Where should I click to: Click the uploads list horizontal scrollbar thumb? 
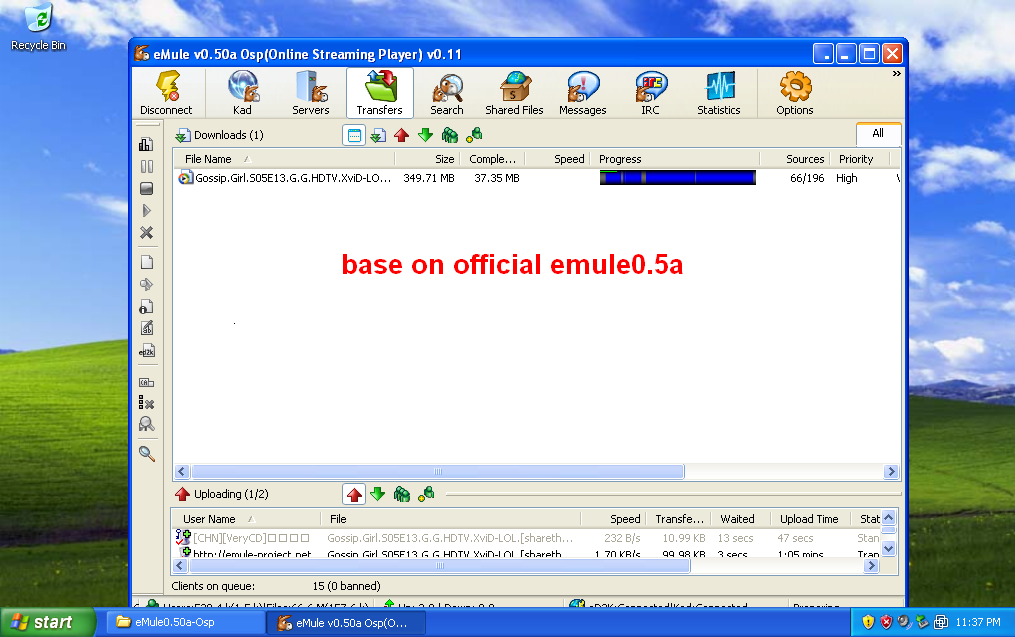pyautogui.click(x=440, y=566)
